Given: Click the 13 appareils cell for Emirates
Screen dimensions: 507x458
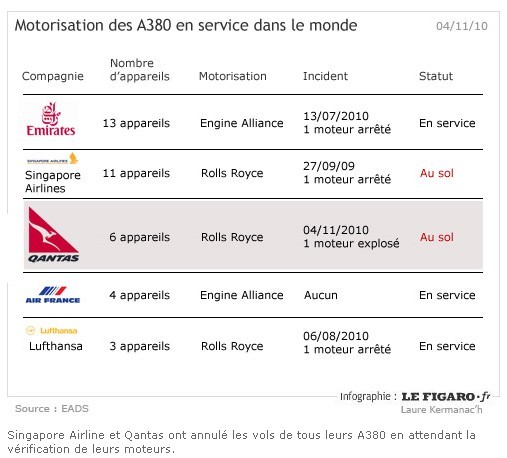Looking at the screenshot, I should [136, 123].
